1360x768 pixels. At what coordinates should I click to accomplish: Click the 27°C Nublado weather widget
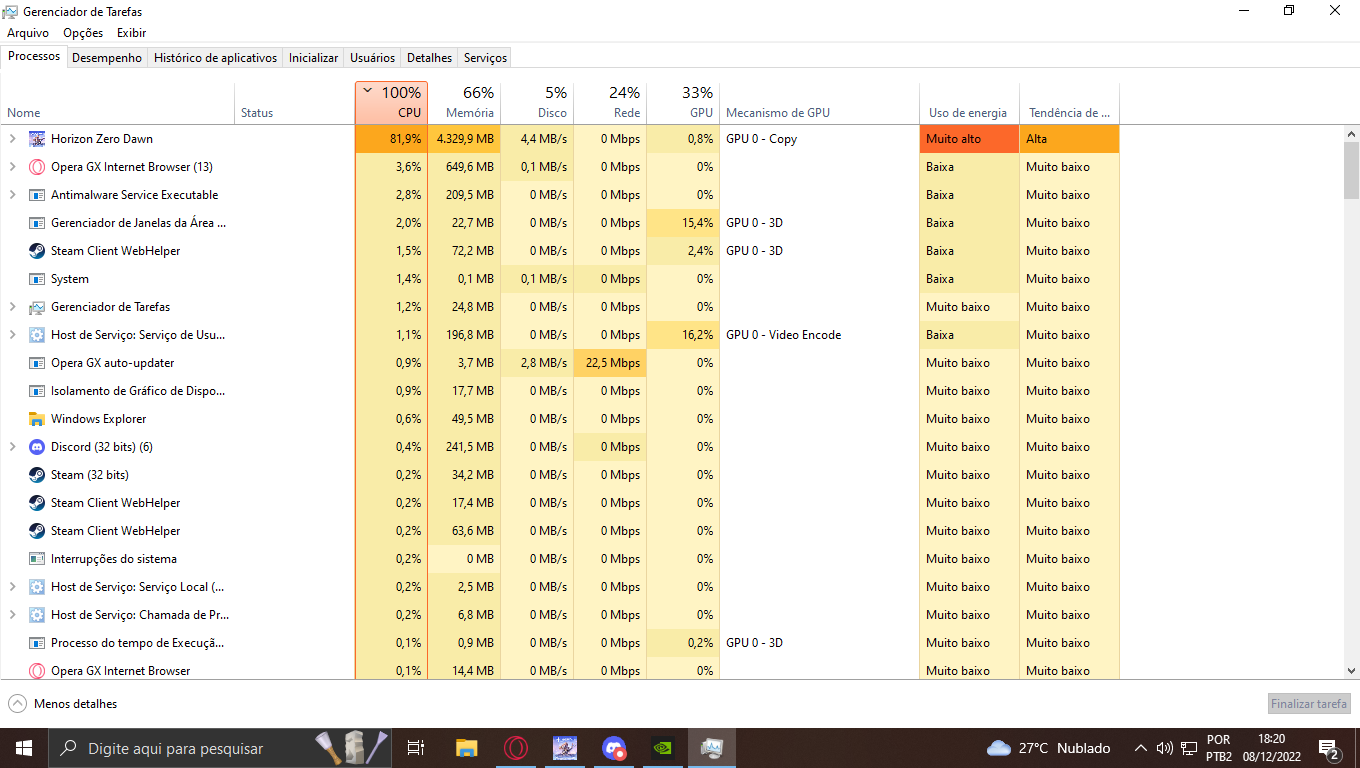(1049, 748)
